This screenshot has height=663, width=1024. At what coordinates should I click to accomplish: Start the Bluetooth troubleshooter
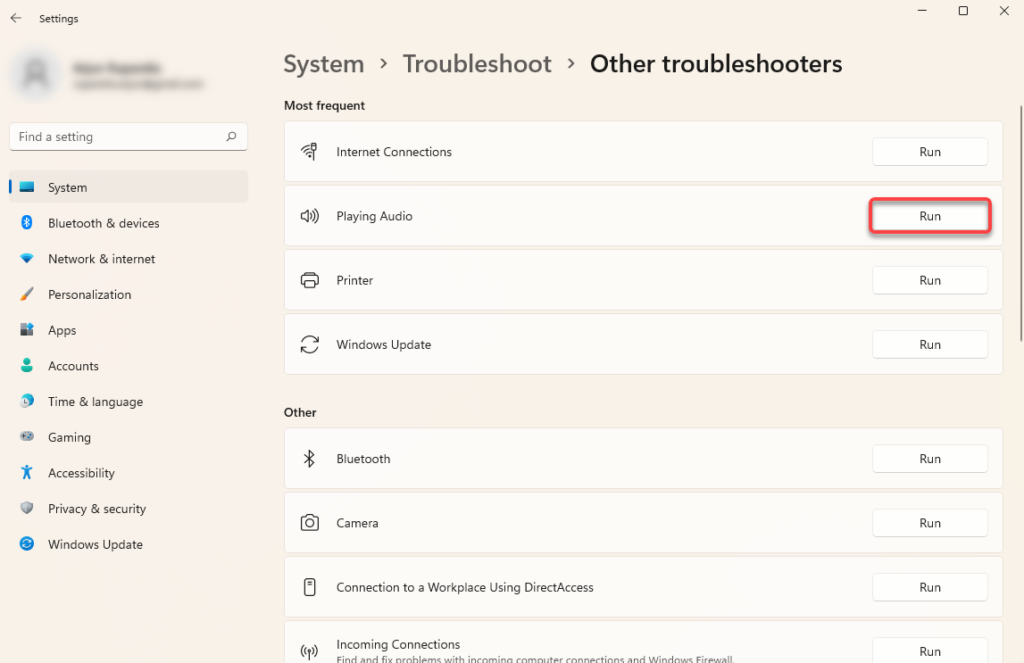[930, 459]
